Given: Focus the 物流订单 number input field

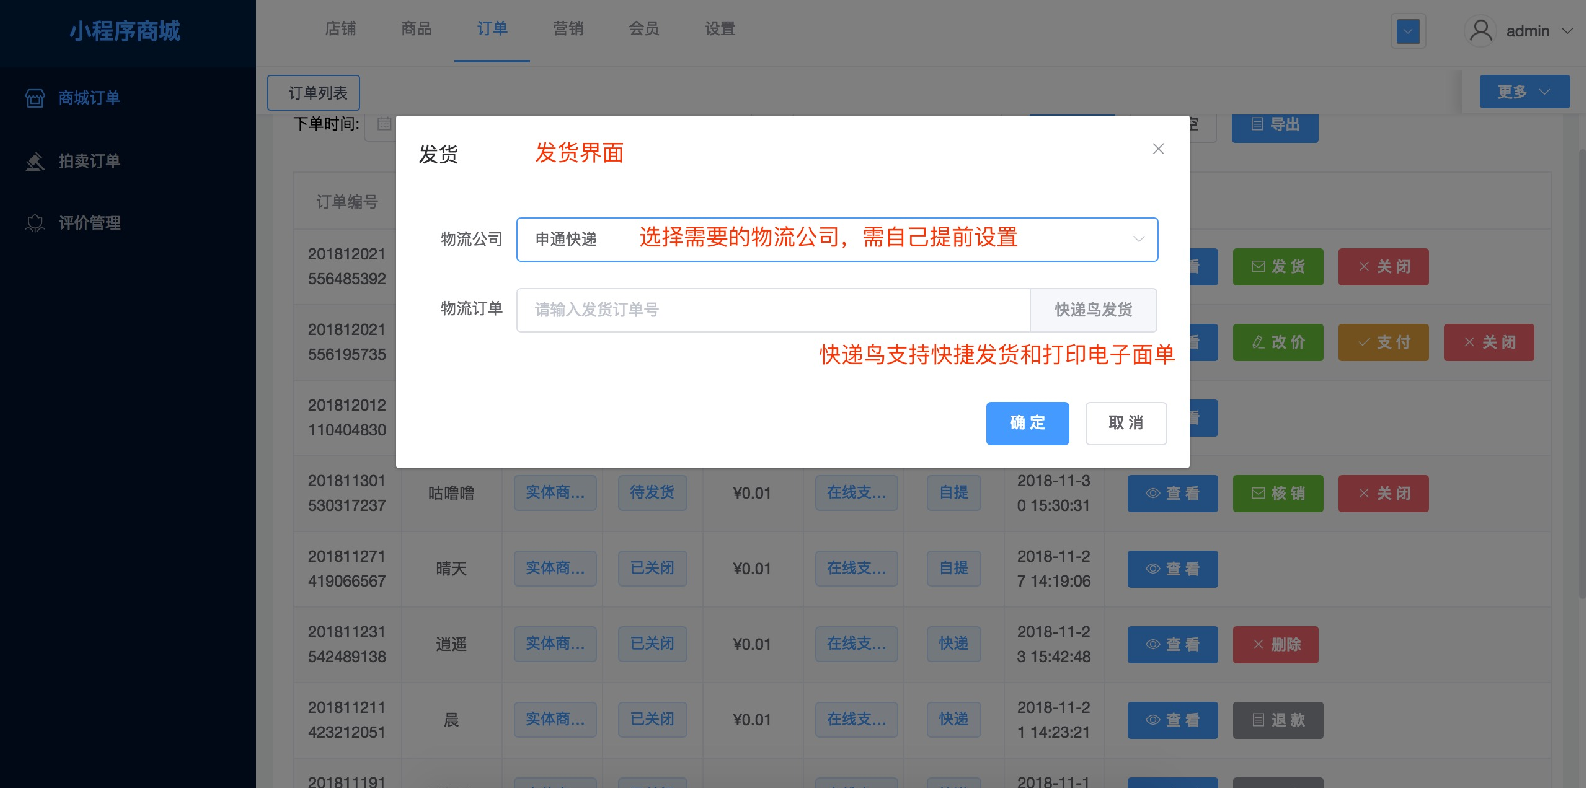Looking at the screenshot, I should point(772,310).
